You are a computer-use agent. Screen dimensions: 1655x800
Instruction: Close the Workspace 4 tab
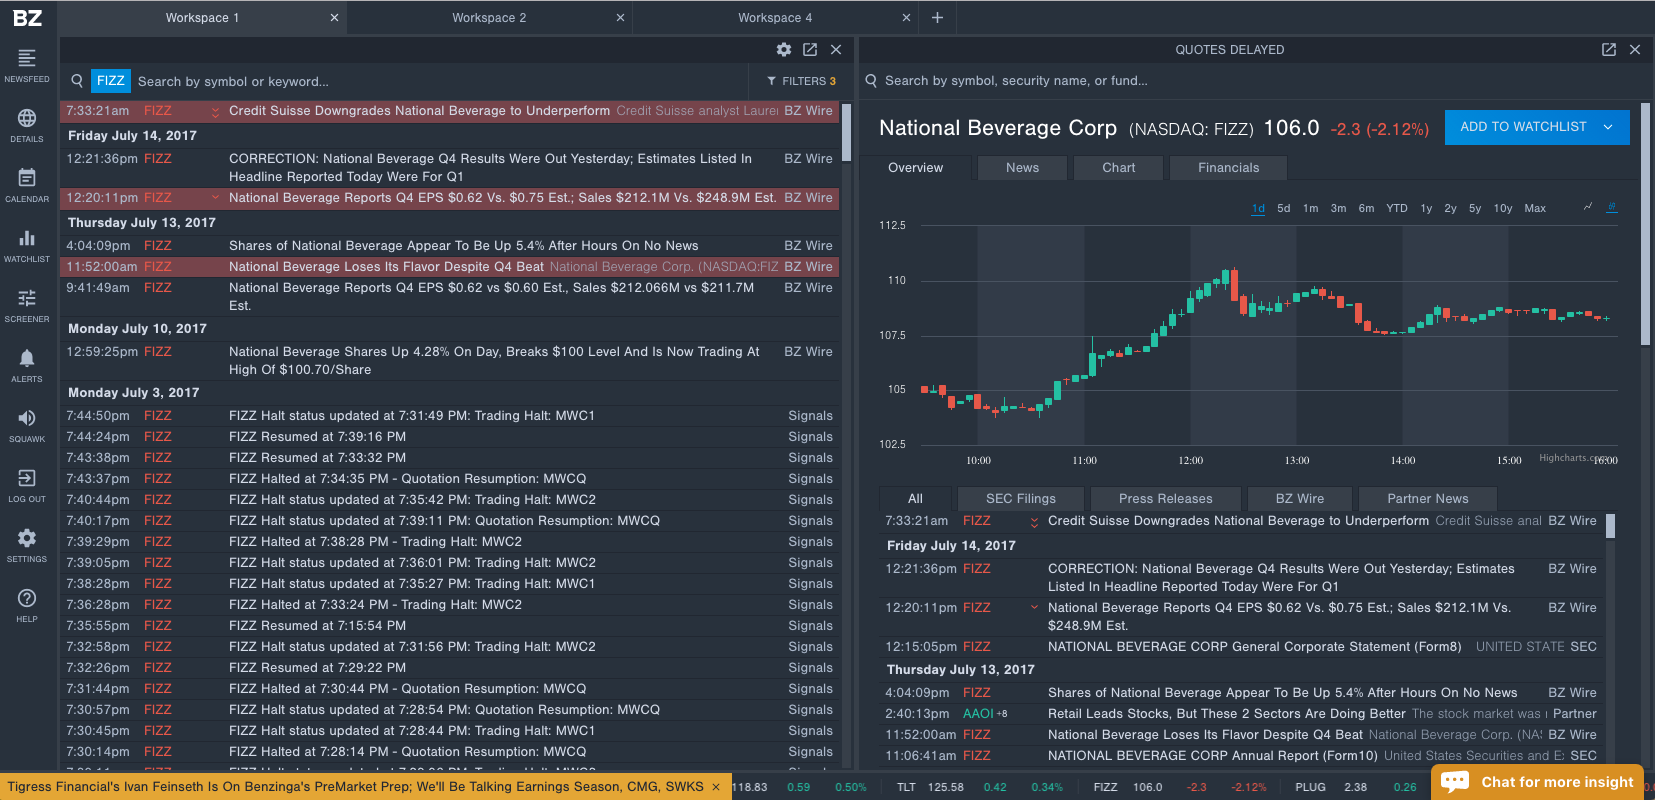906,18
